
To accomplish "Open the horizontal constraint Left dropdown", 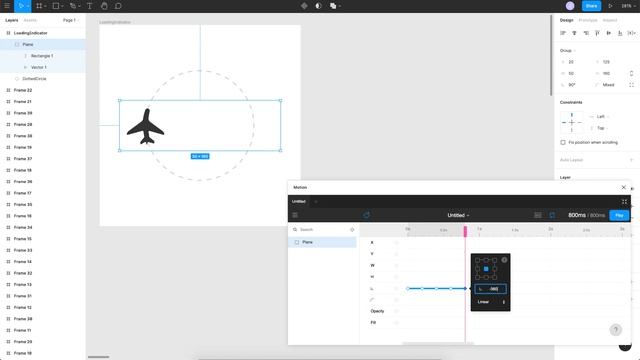I will tap(600, 117).
